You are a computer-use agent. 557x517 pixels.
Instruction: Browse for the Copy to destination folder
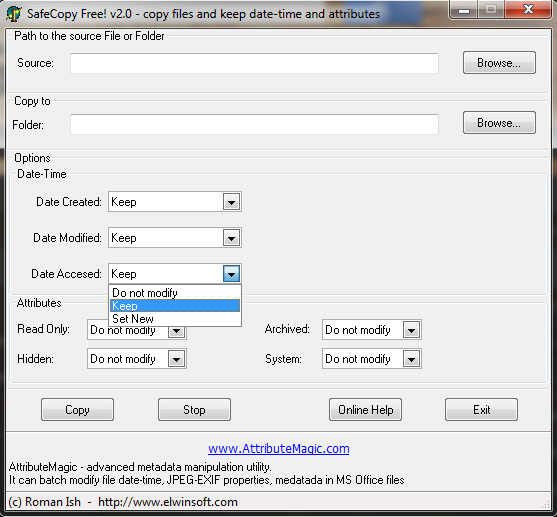click(499, 123)
